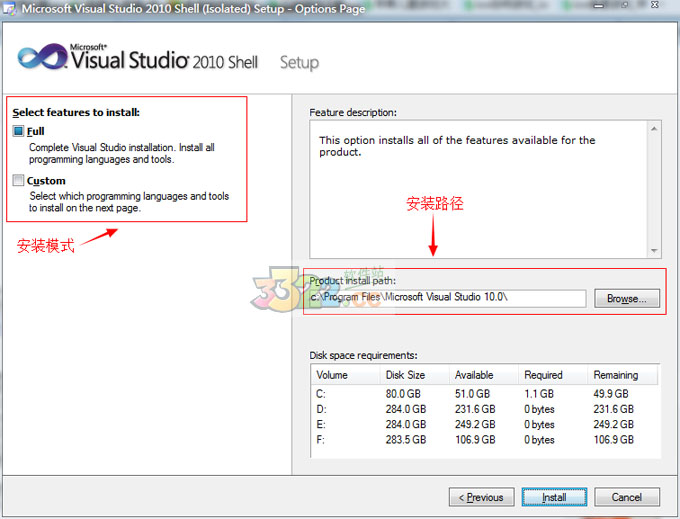Click the 51.0 GB available value
The height and width of the screenshot is (519, 680).
coord(472,394)
